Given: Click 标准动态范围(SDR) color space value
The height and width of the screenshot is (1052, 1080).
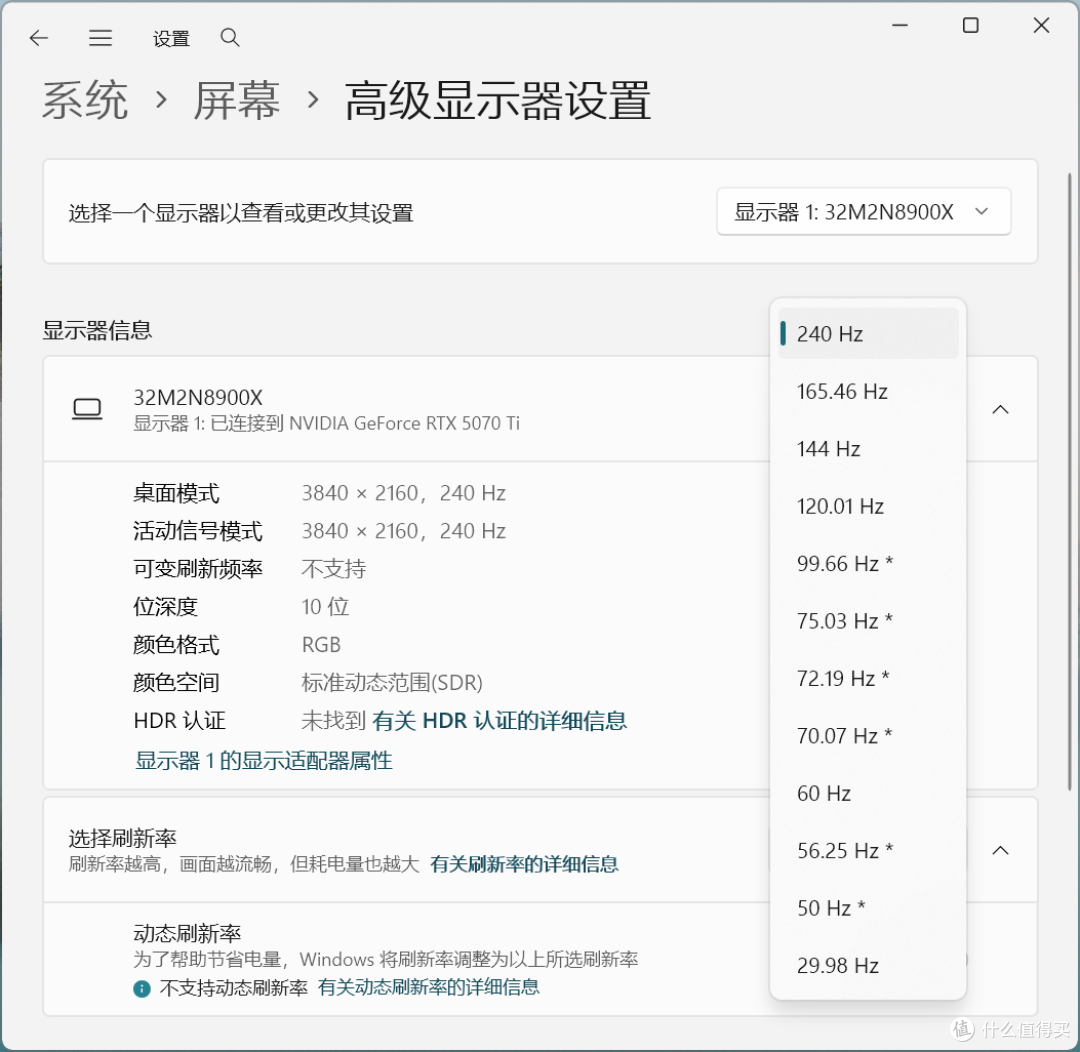Looking at the screenshot, I should (392, 683).
